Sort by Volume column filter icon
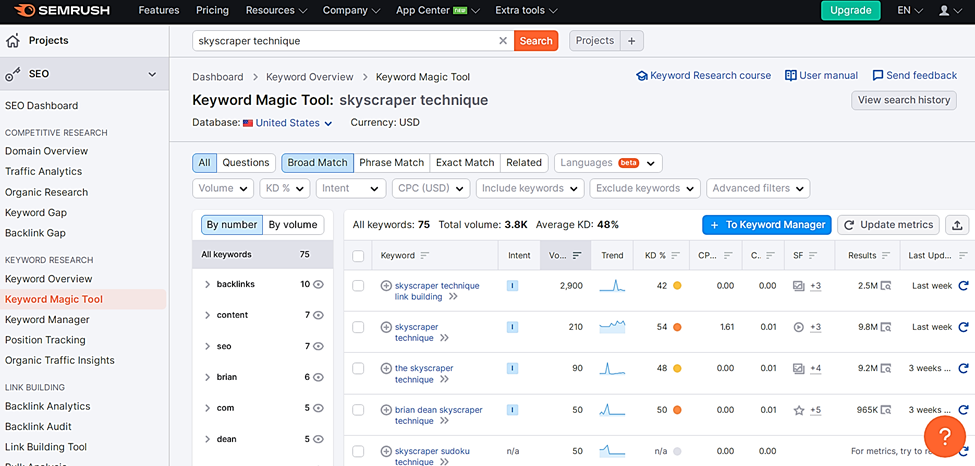Viewport: 975px width, 466px height. (x=577, y=256)
